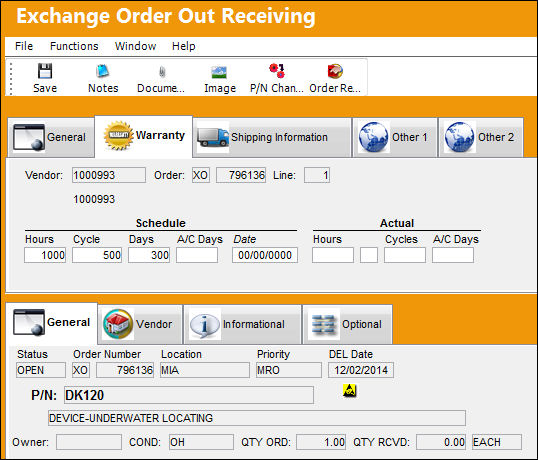Click the Order type XO field in header
The image size is (538, 460).
(x=201, y=175)
